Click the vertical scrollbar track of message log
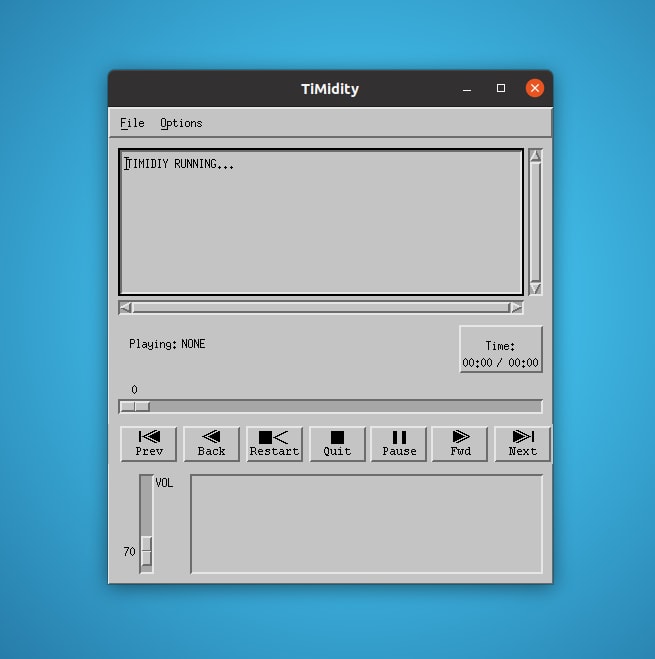This screenshot has height=659, width=655. click(x=535, y=222)
